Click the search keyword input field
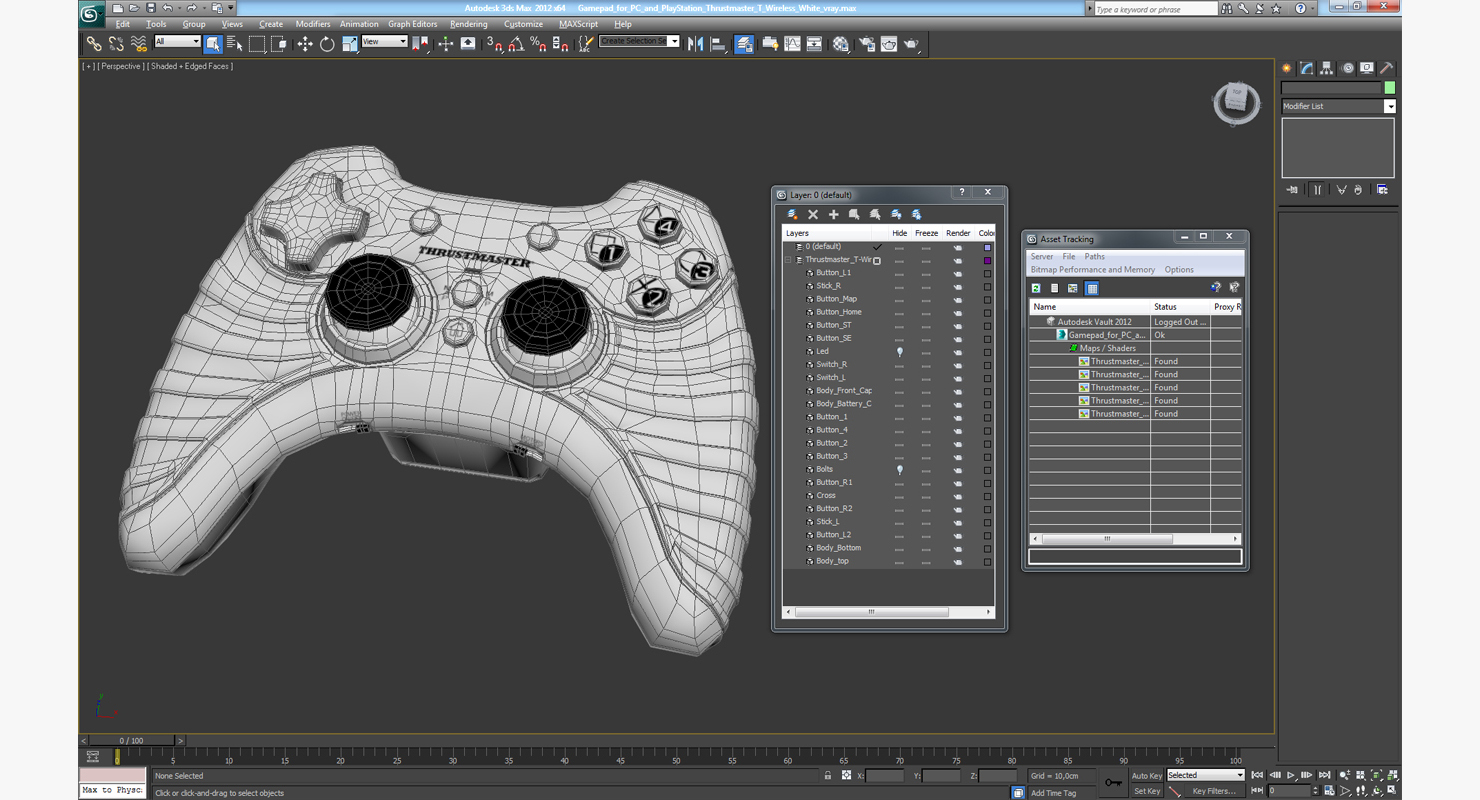The width and height of the screenshot is (1480, 800). point(1155,9)
